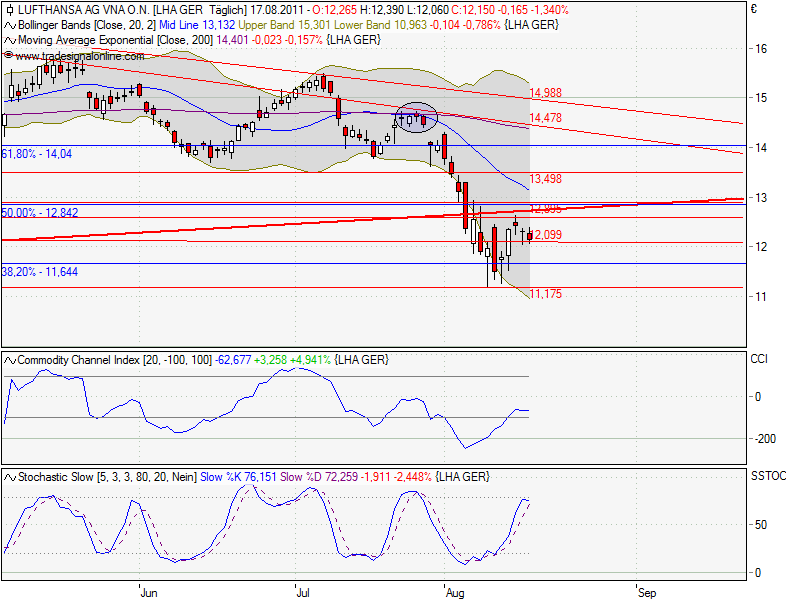
Task: Select the candlestick icon beside the LUFTHANSA title
Action: click(9, 11)
